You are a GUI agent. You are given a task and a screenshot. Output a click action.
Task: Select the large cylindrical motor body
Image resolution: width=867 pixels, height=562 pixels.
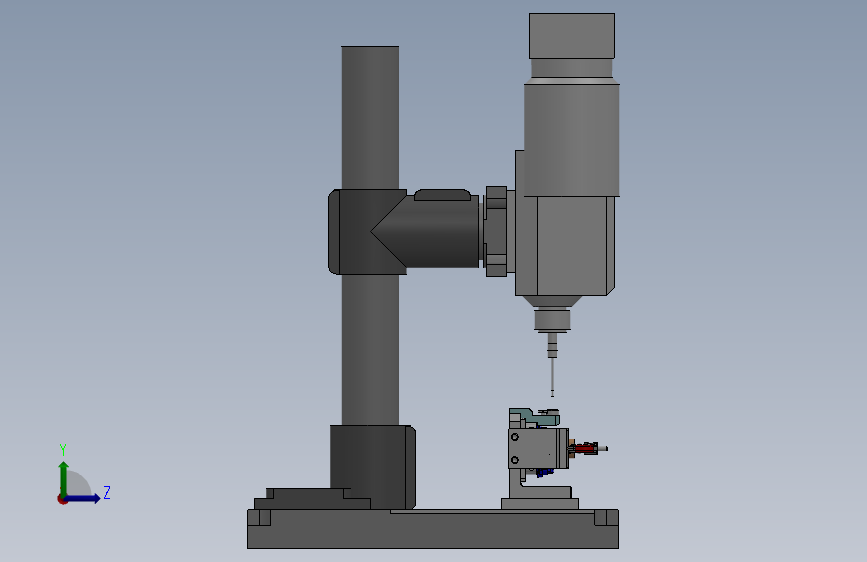click(x=572, y=138)
